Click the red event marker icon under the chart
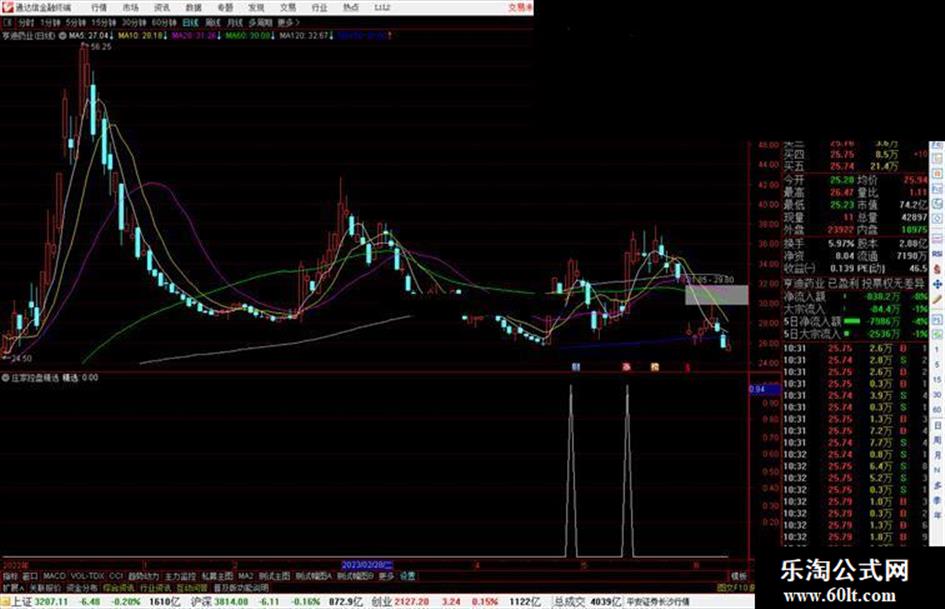This screenshot has height=609, width=945. pos(627,367)
